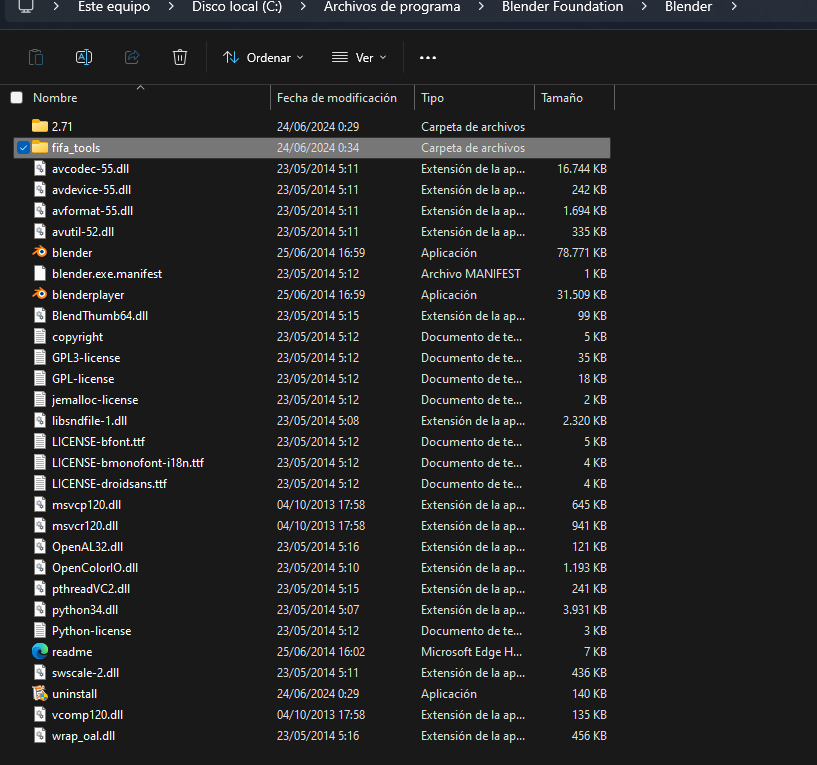Select the pthreadVC2.dll file name
The height and width of the screenshot is (765, 817).
(91, 588)
